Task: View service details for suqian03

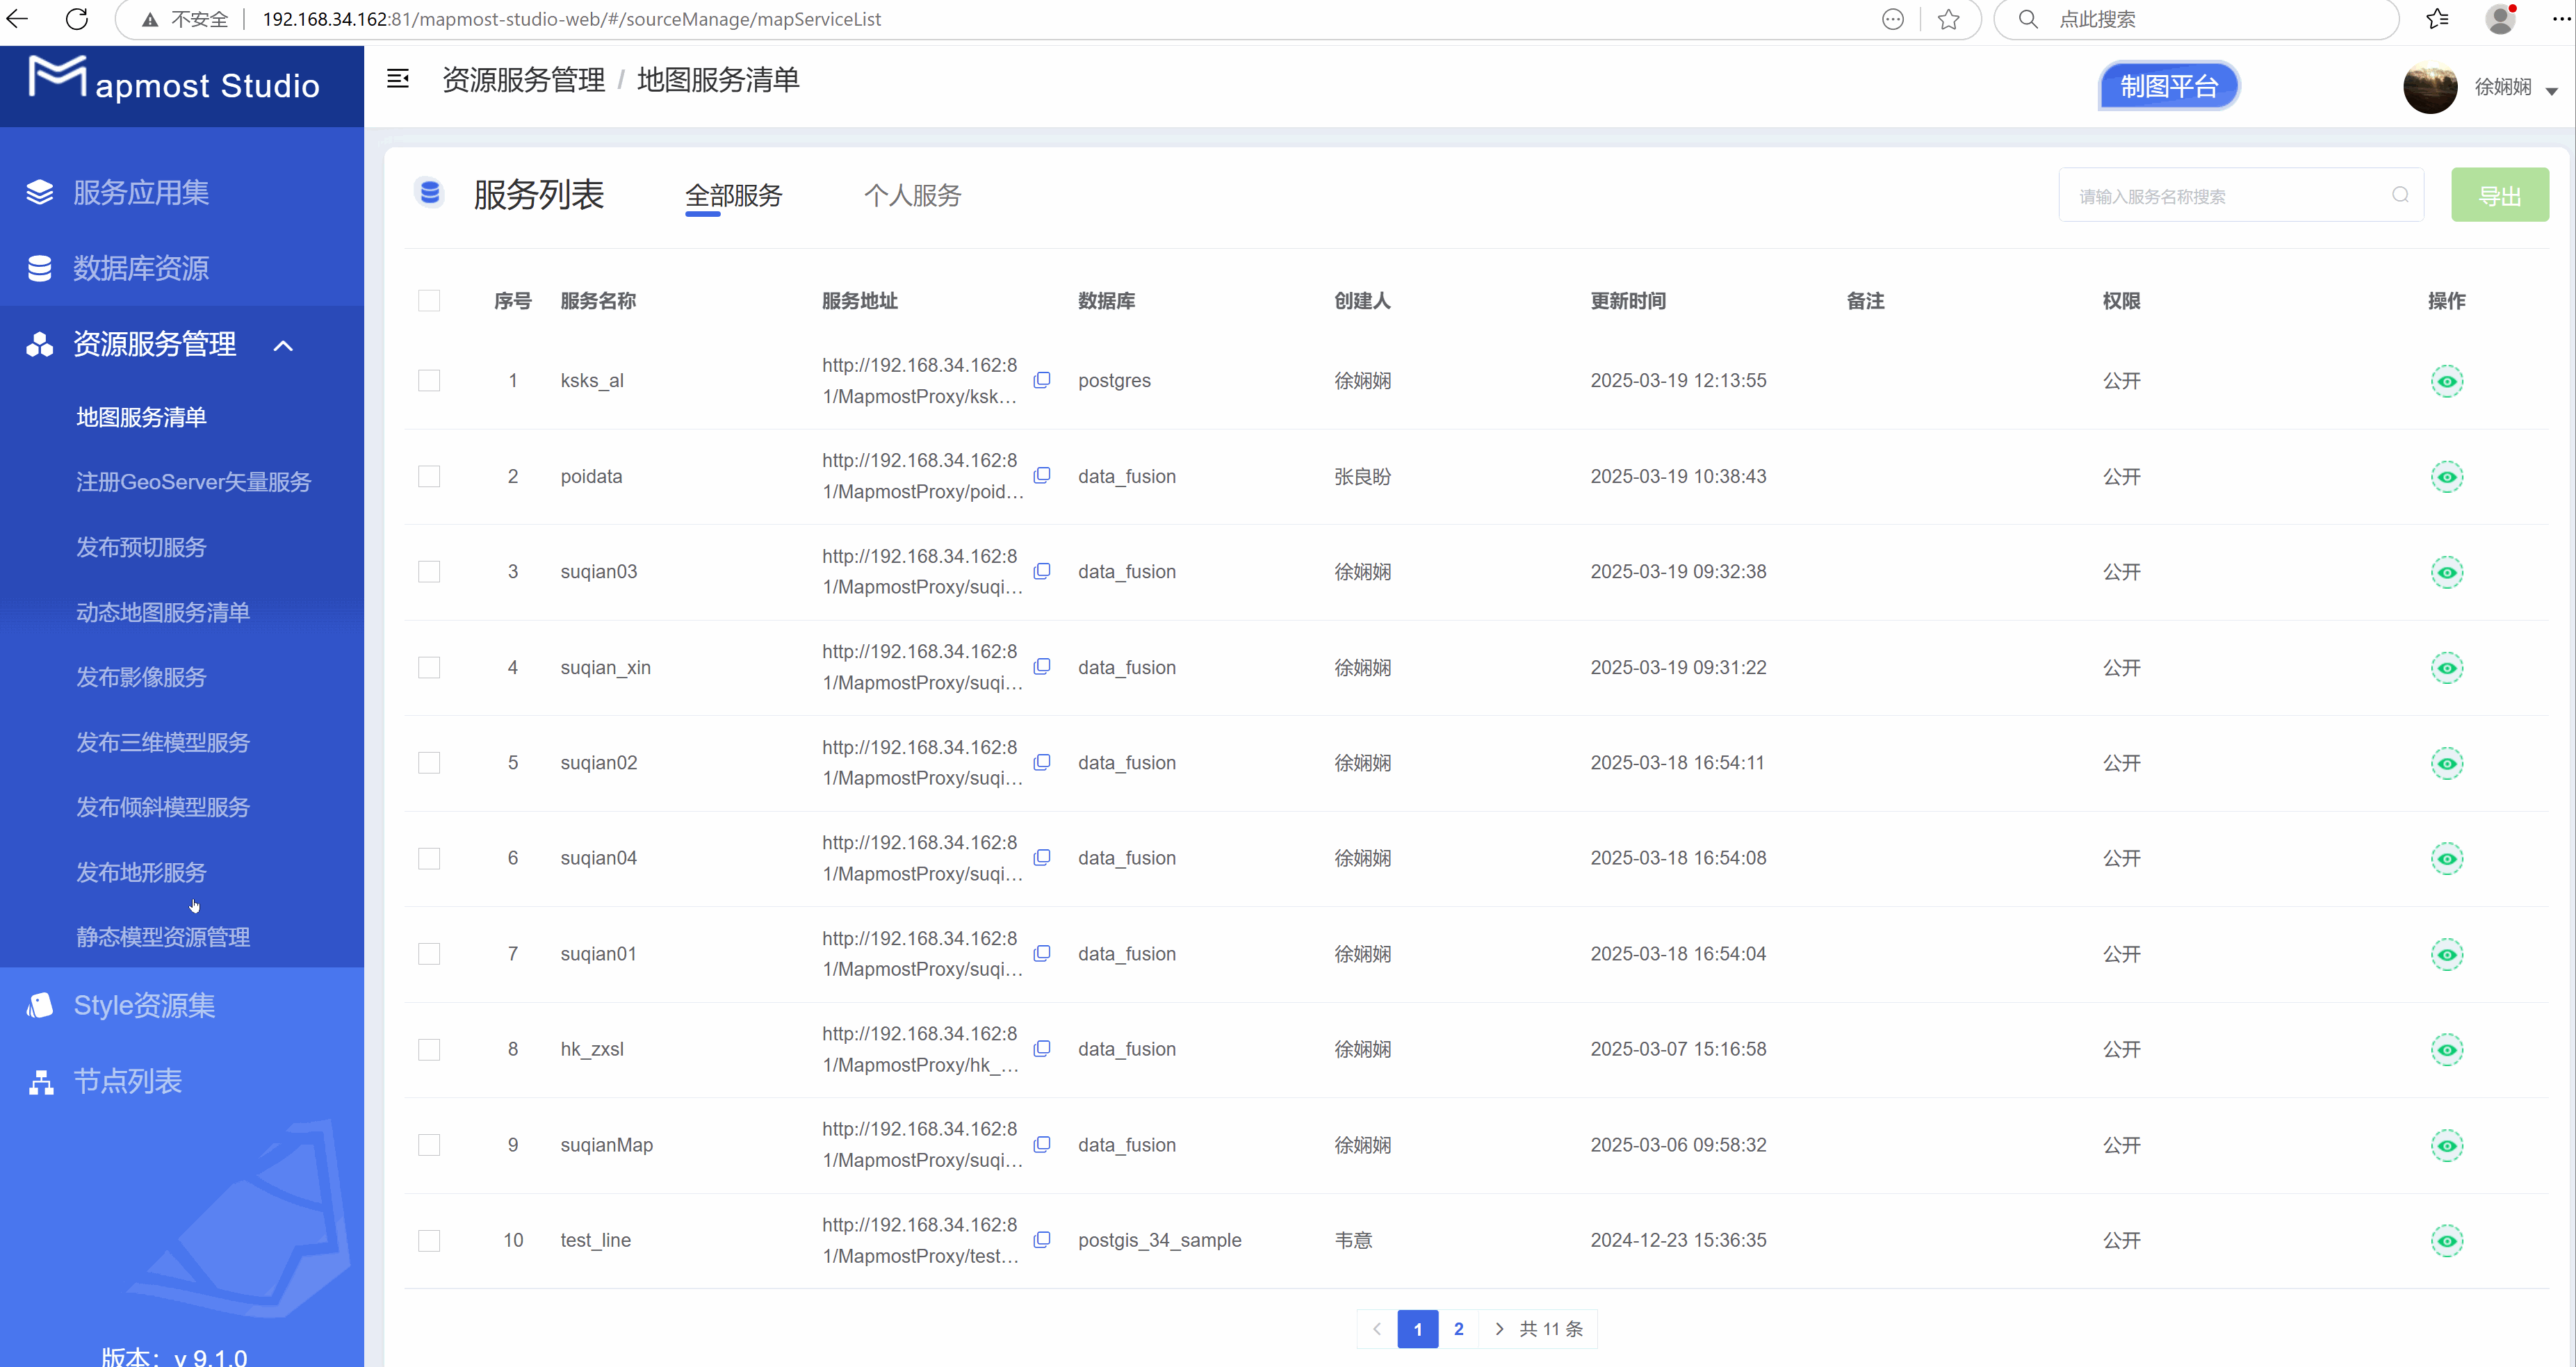Action: [x=2446, y=572]
